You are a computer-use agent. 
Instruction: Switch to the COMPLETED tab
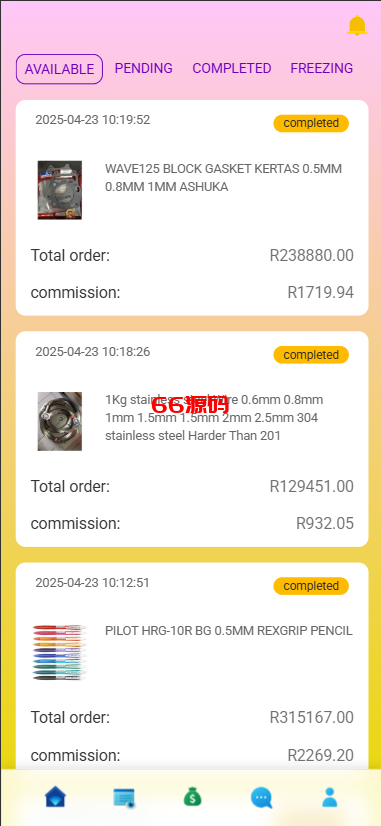[232, 68]
